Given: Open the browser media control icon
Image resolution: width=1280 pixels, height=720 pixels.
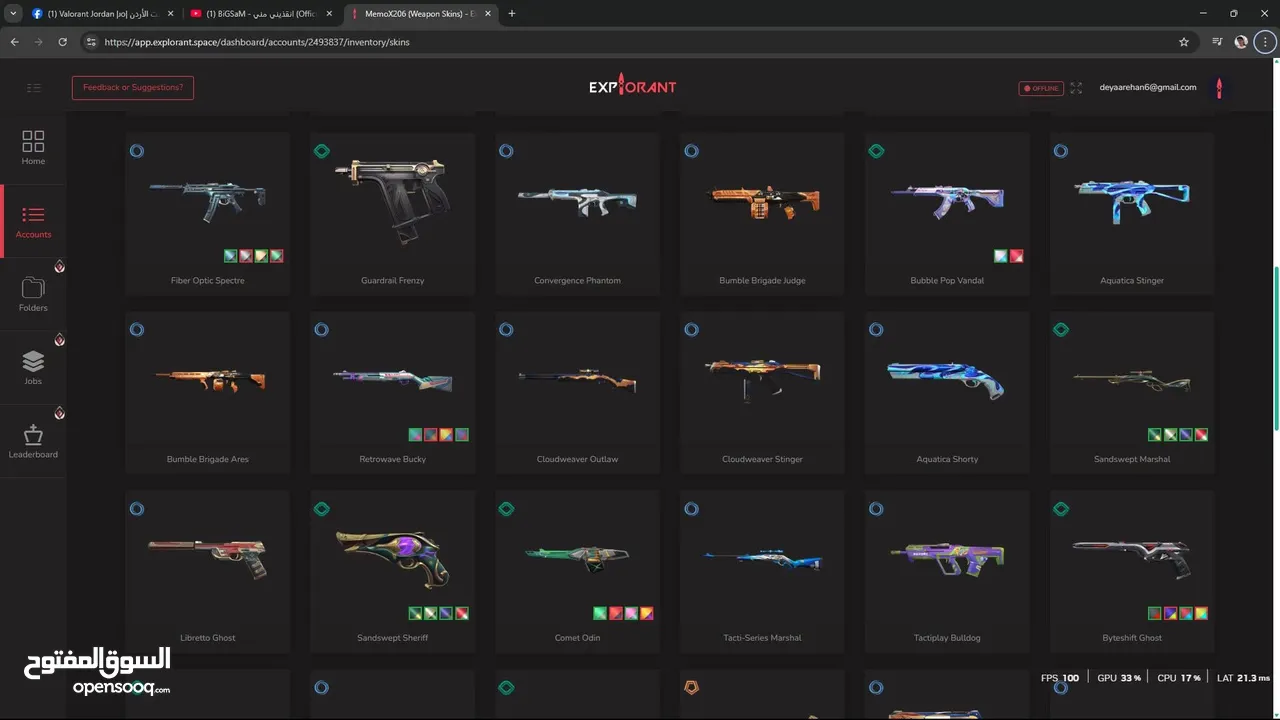Looking at the screenshot, I should point(1217,42).
